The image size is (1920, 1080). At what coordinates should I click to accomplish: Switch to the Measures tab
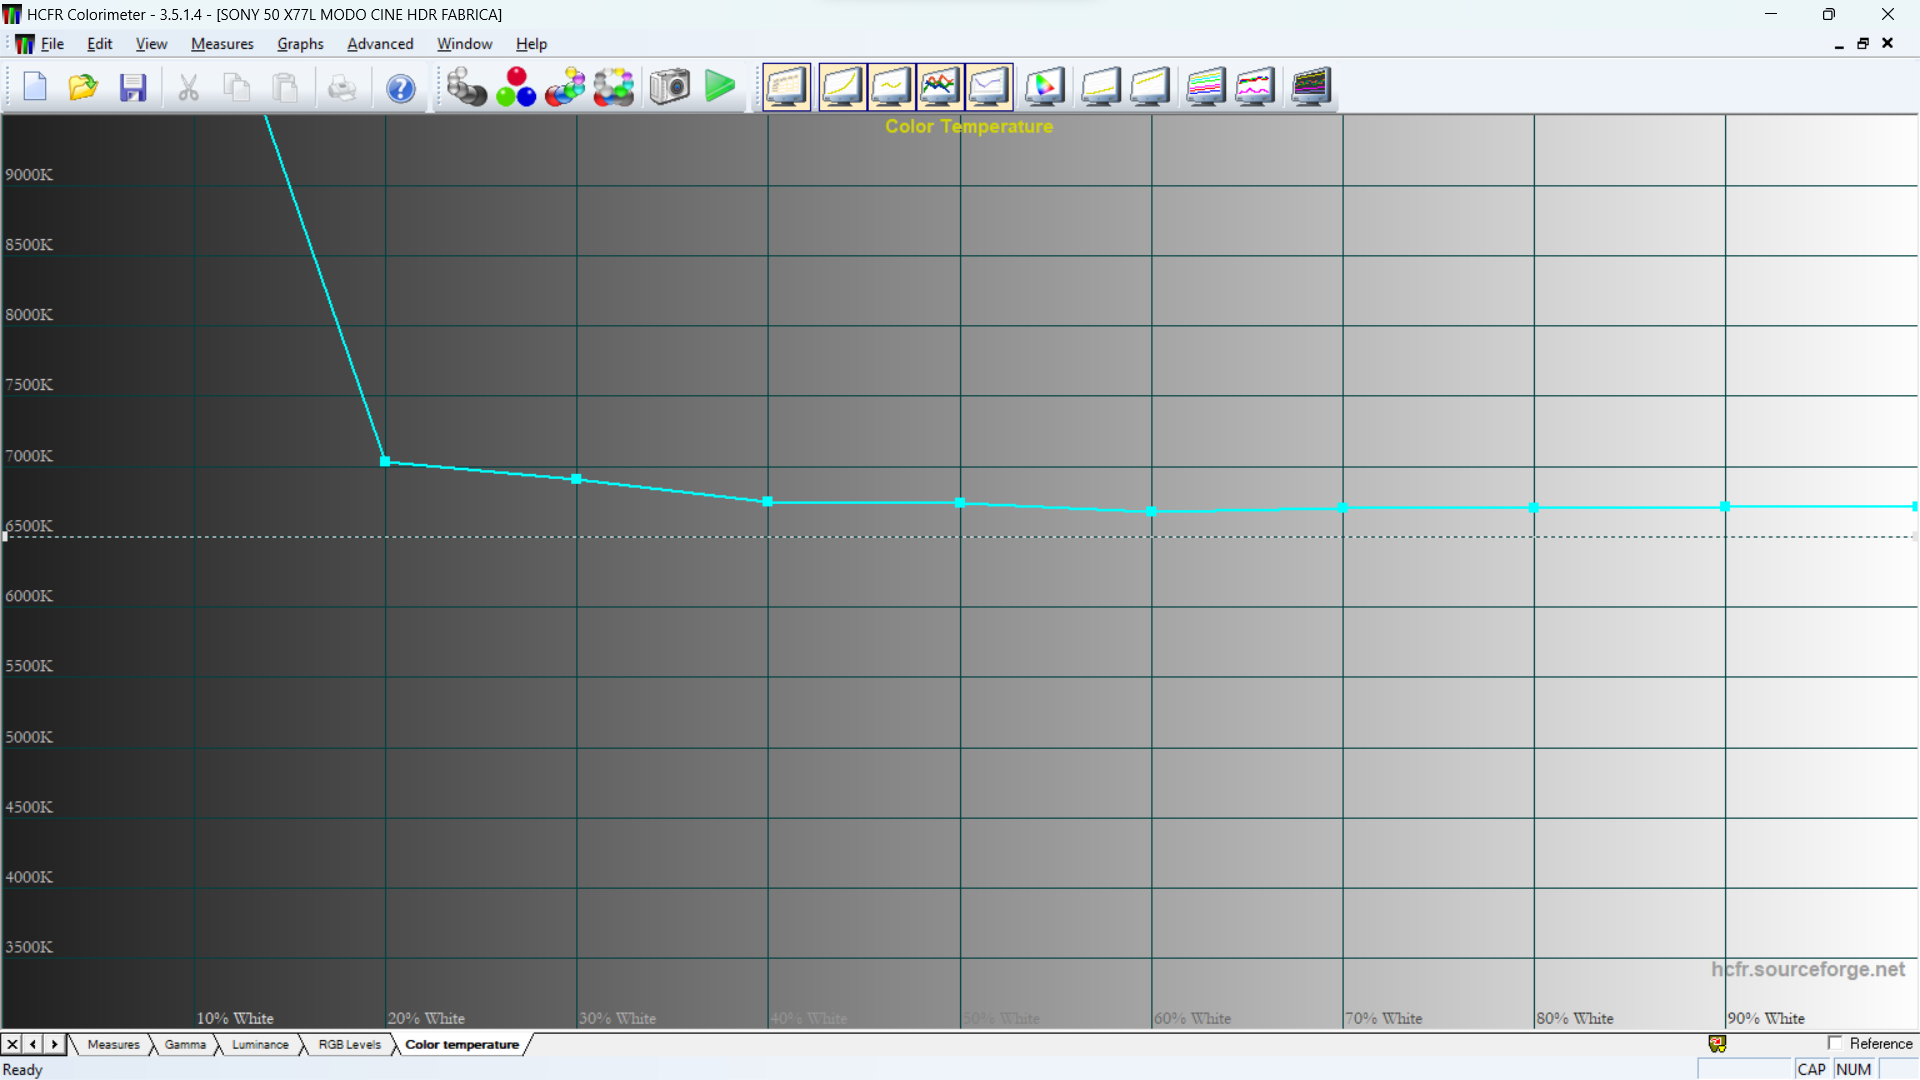pyautogui.click(x=113, y=1045)
